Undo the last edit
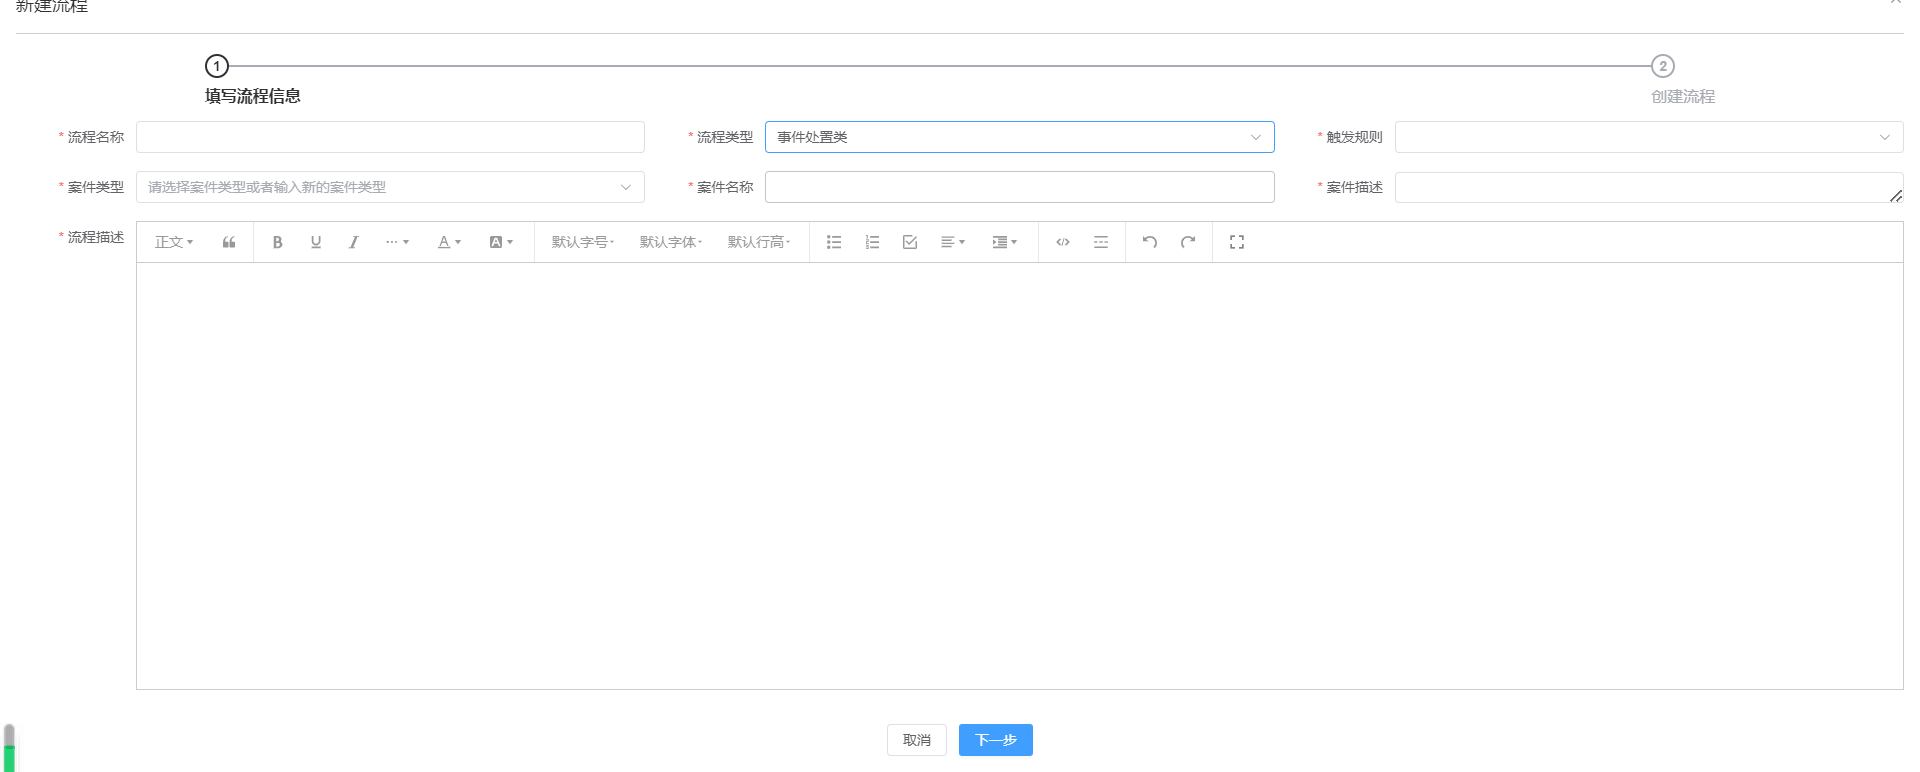 click(x=1150, y=242)
